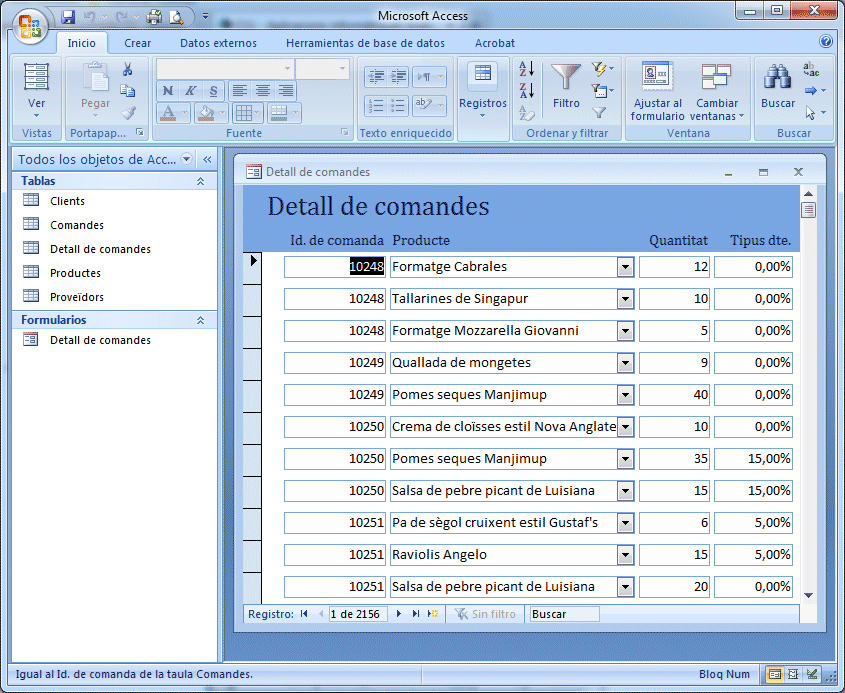Click the font color A icon
The width and height of the screenshot is (845, 693).
point(168,113)
